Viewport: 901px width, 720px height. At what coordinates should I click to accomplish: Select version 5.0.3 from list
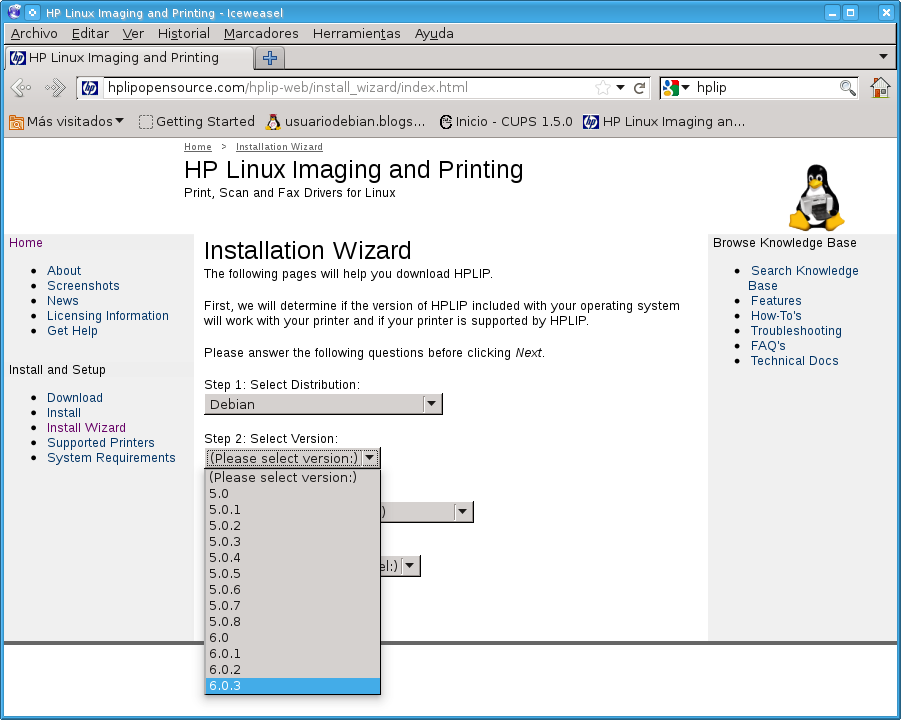click(x=292, y=542)
